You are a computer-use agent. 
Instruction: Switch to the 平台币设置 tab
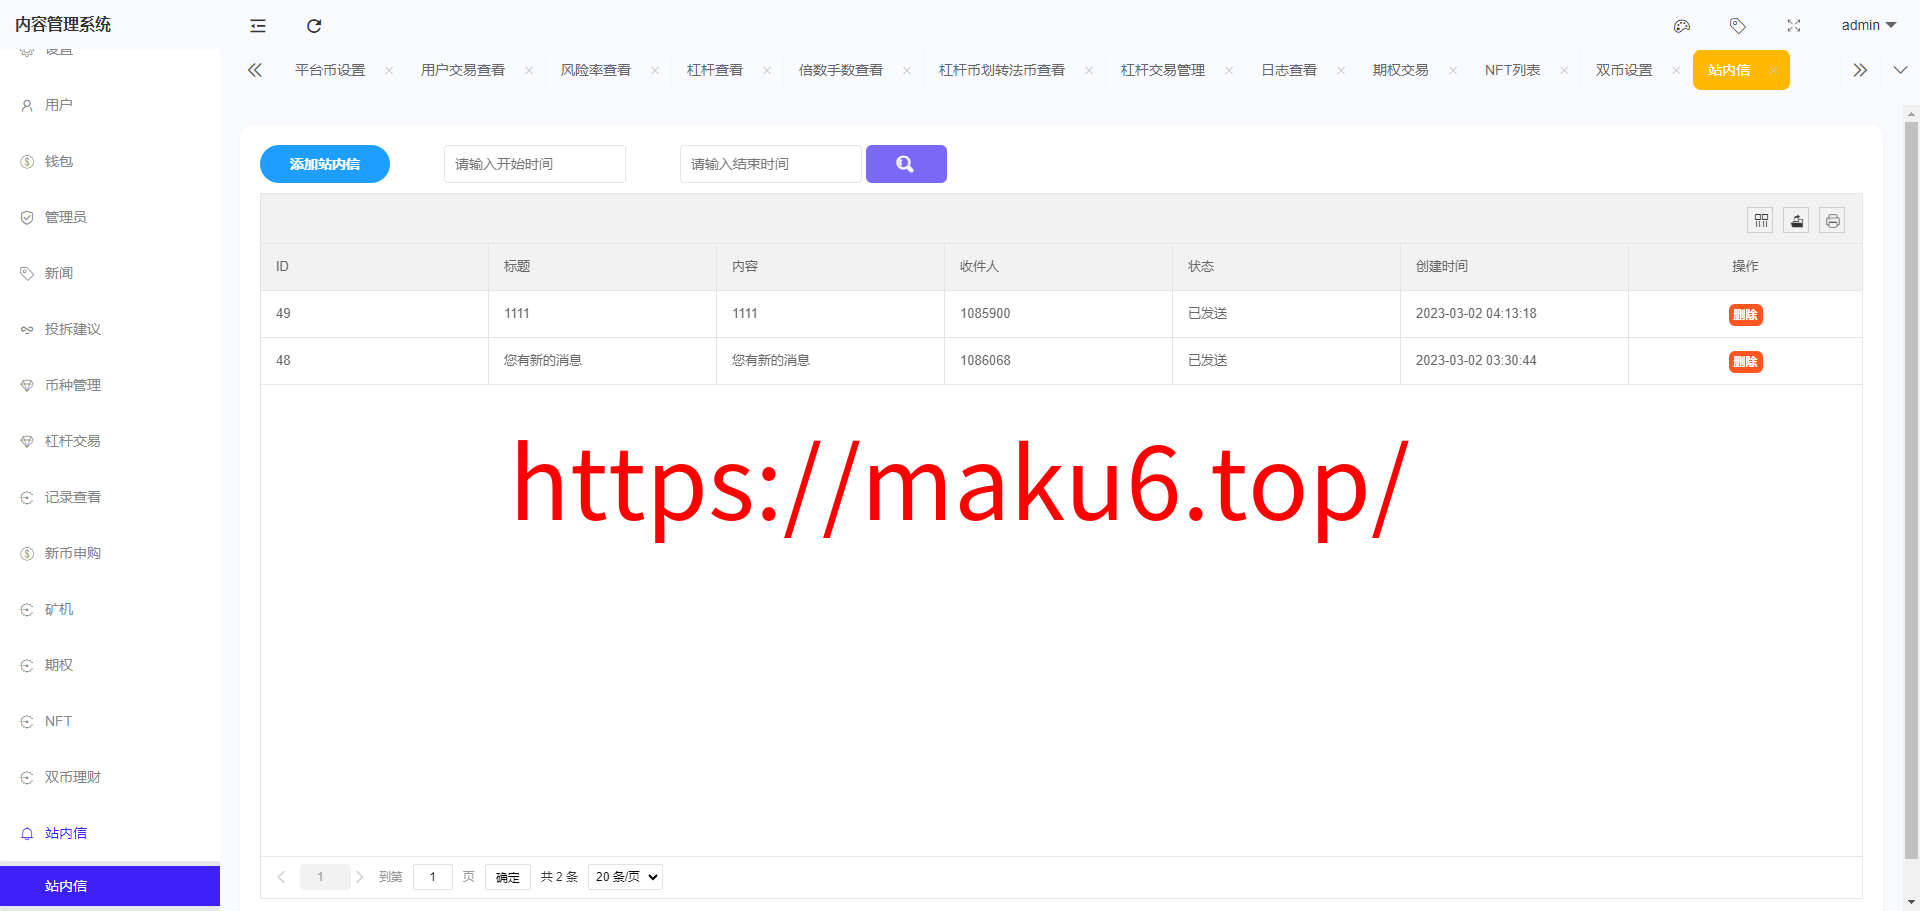tap(330, 70)
